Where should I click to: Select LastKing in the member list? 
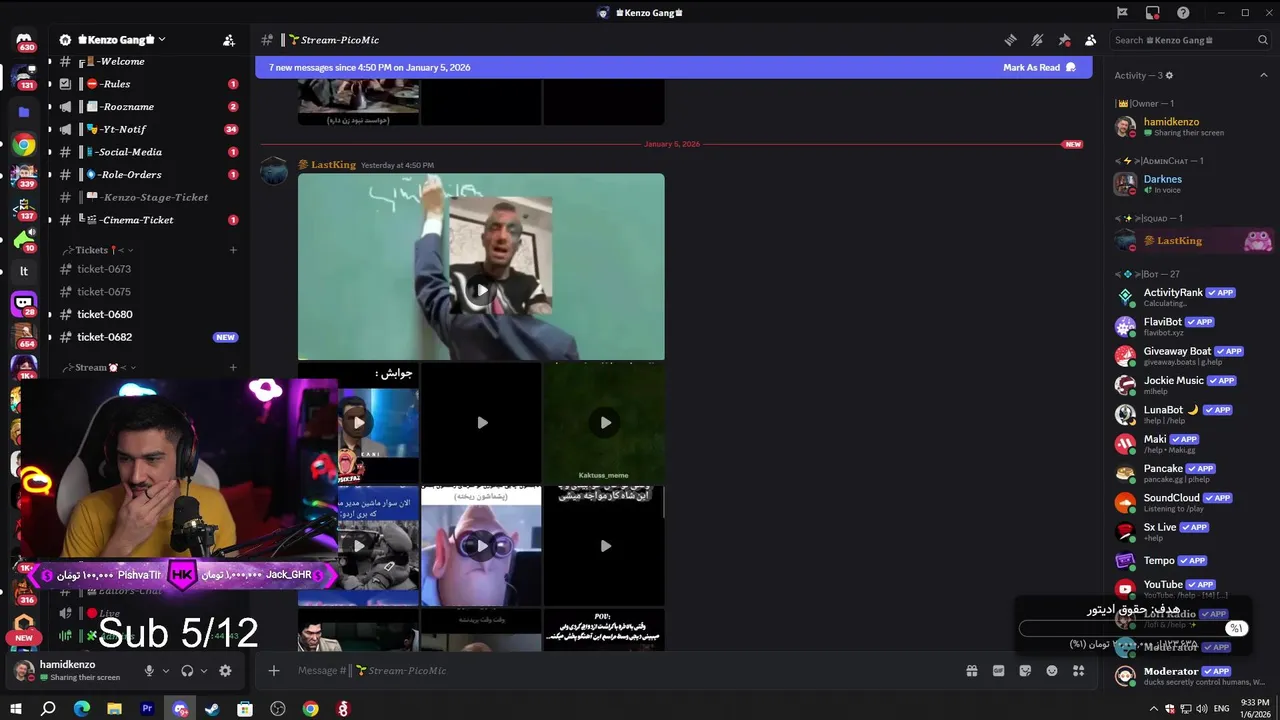(1190, 241)
